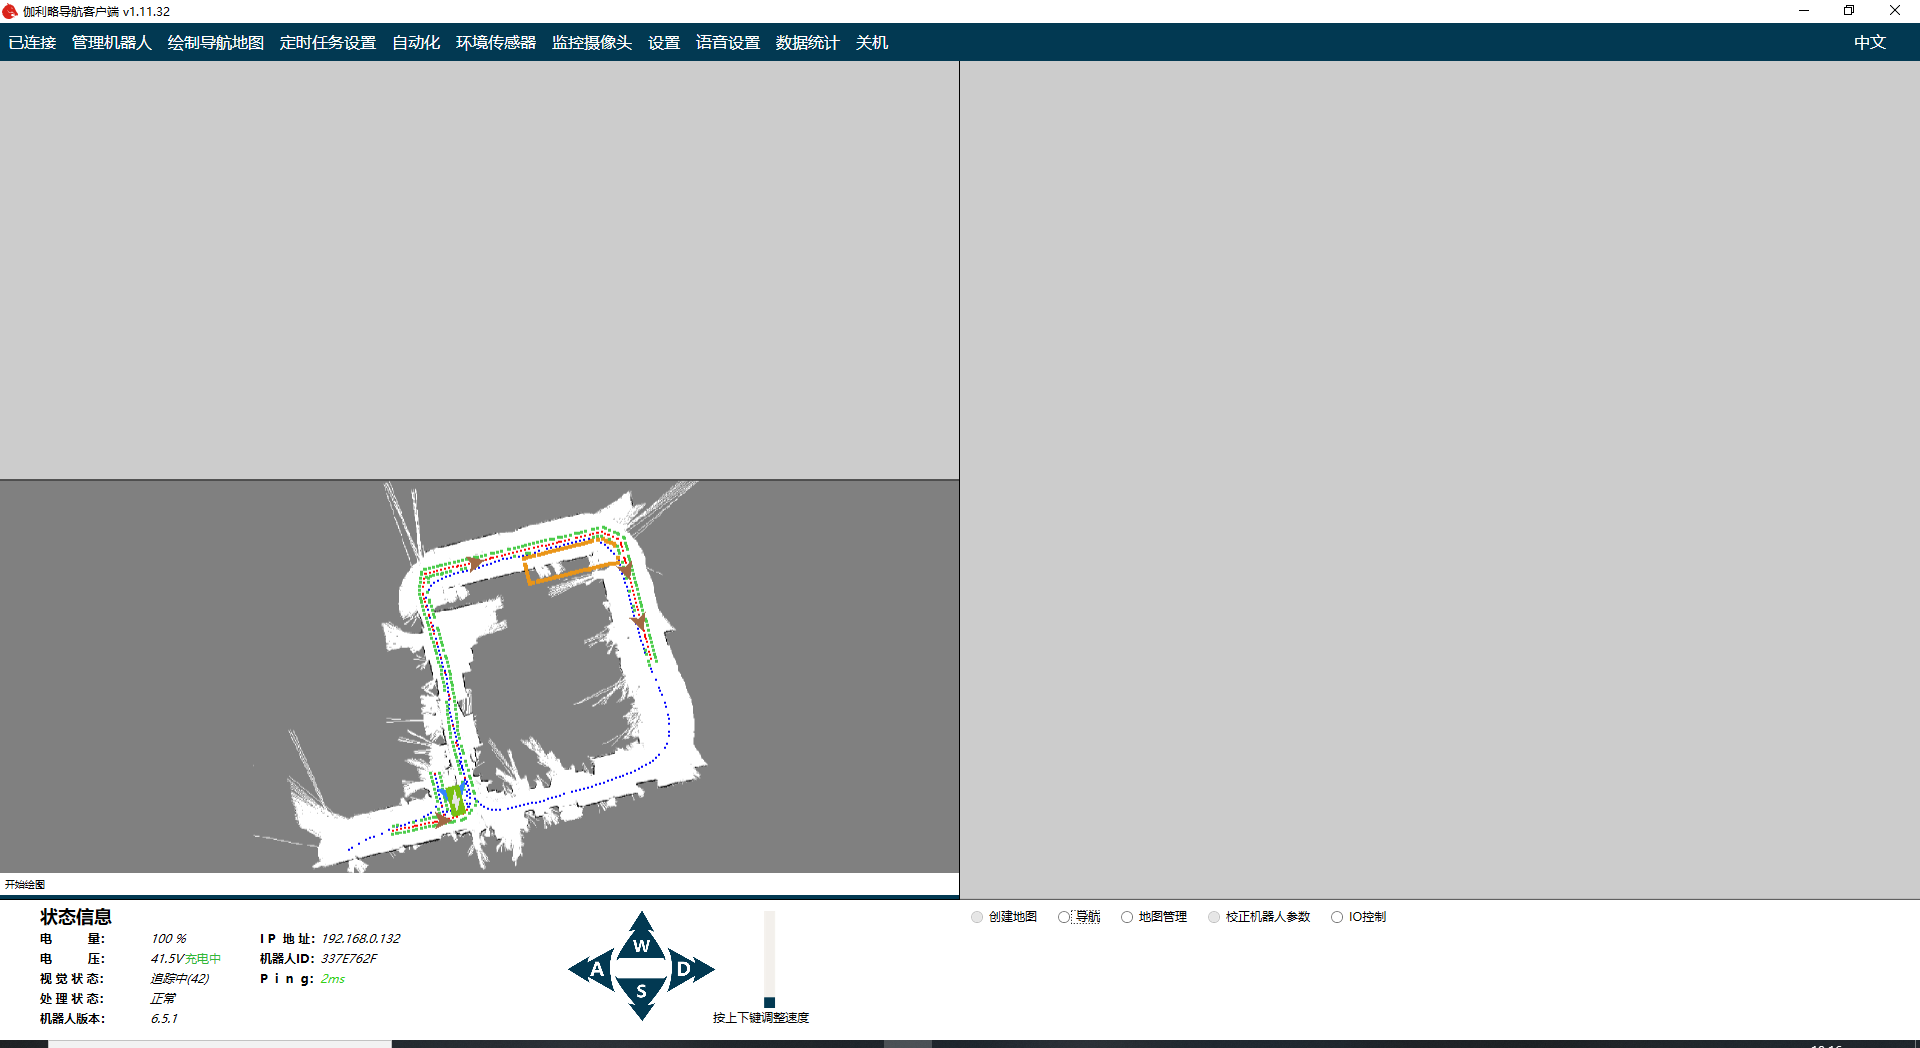Open the 数据统计 menu
This screenshot has width=1920, height=1048.
tap(806, 42)
